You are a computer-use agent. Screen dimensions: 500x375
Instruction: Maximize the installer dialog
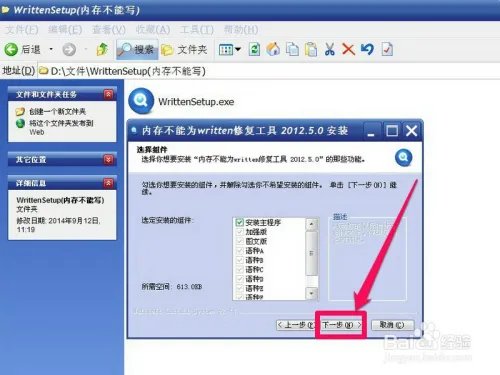tap(392, 131)
